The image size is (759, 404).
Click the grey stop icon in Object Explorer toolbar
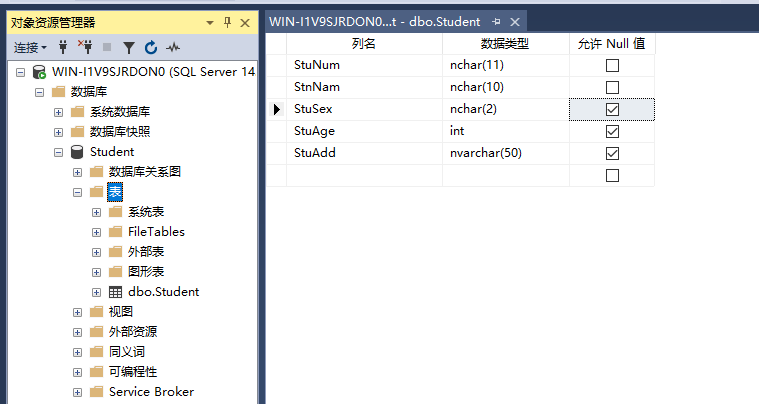point(107,47)
